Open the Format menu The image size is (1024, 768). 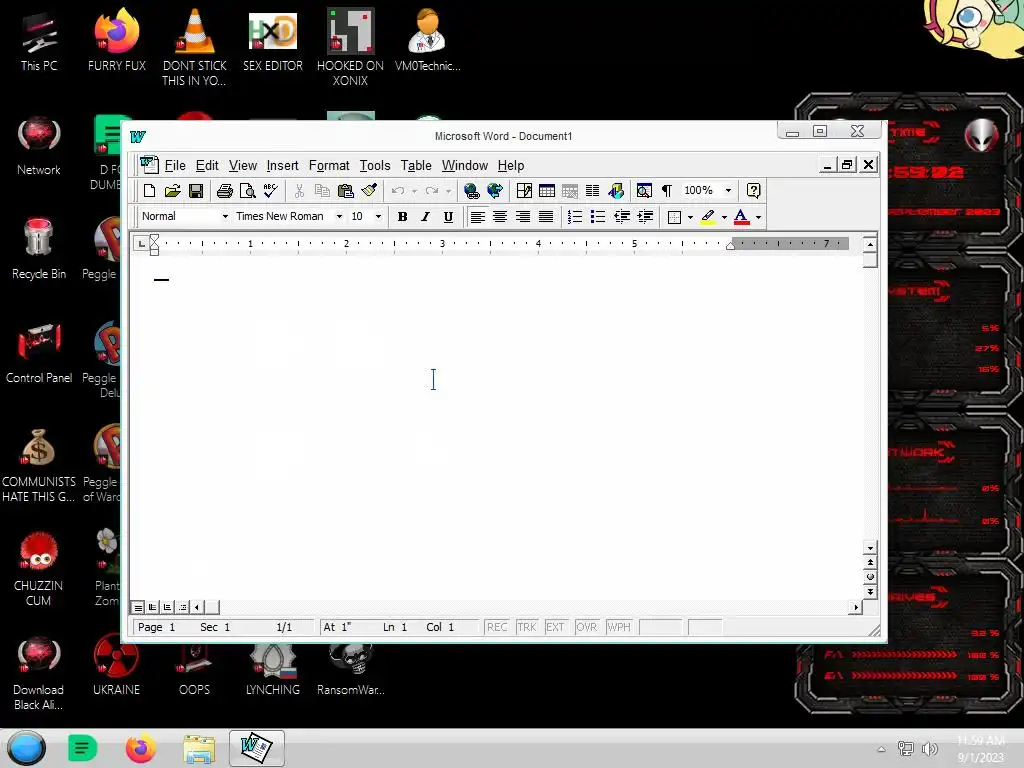[x=329, y=166]
